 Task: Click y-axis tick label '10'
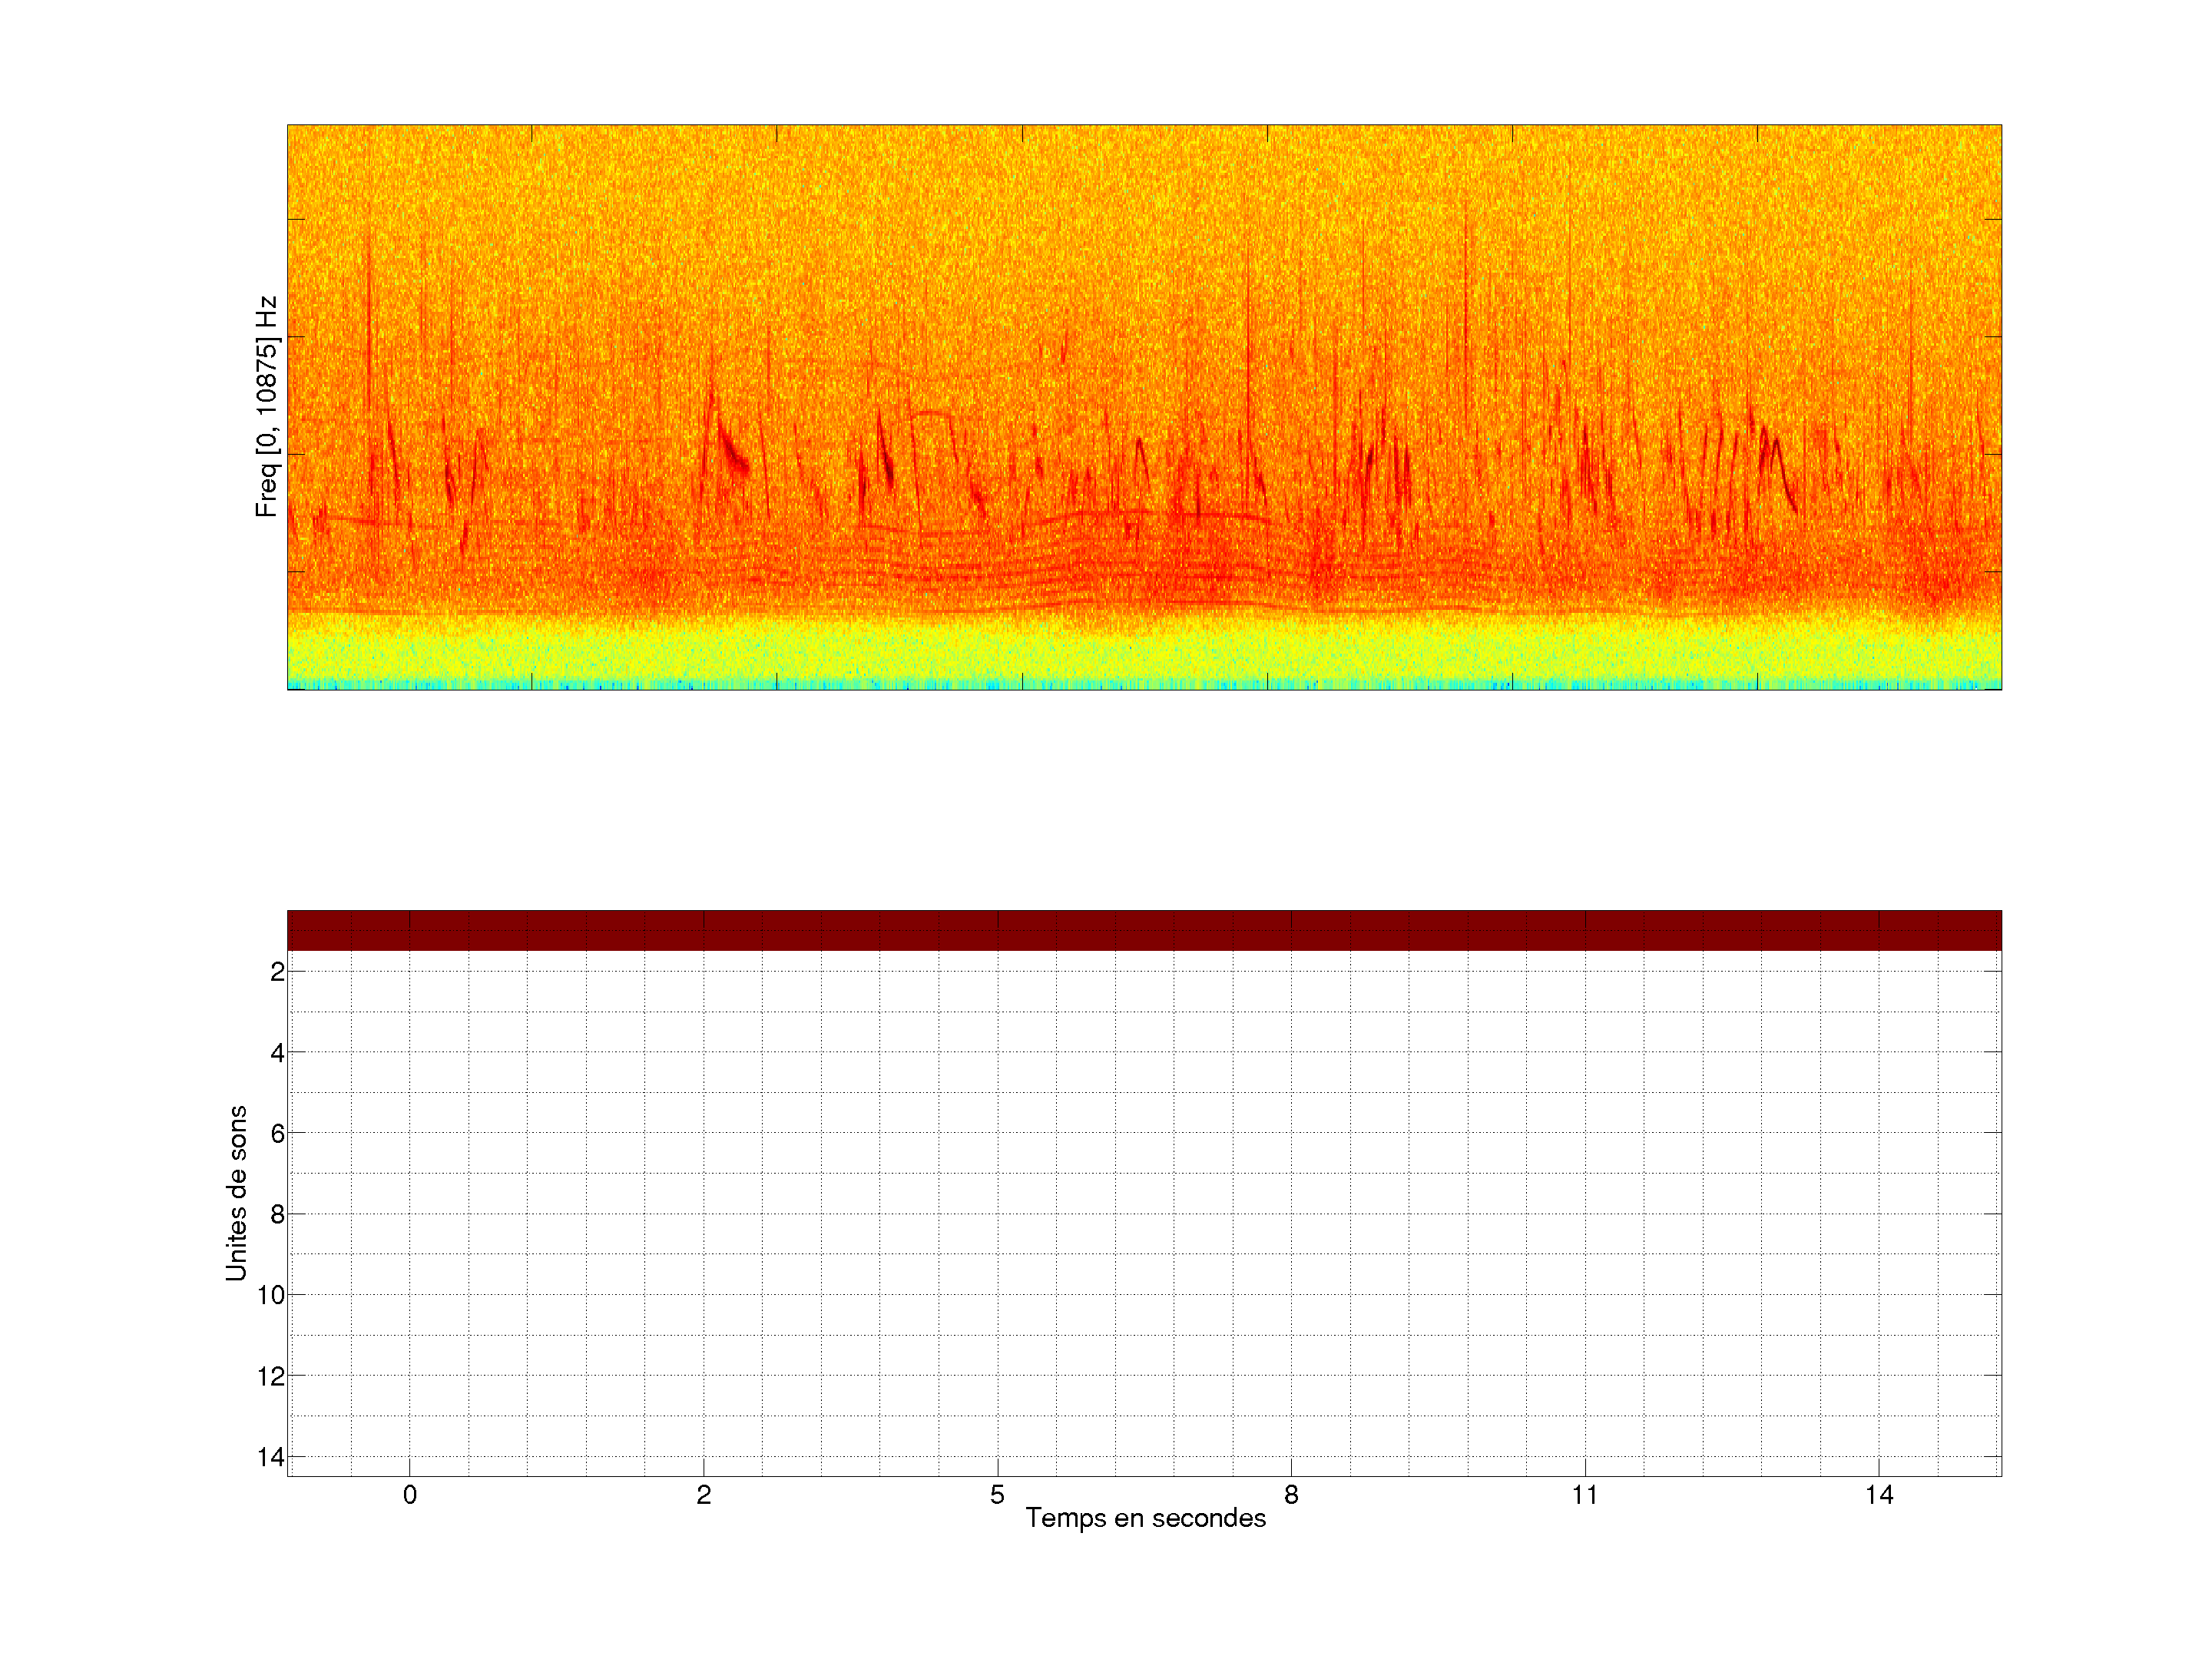tap(271, 1295)
